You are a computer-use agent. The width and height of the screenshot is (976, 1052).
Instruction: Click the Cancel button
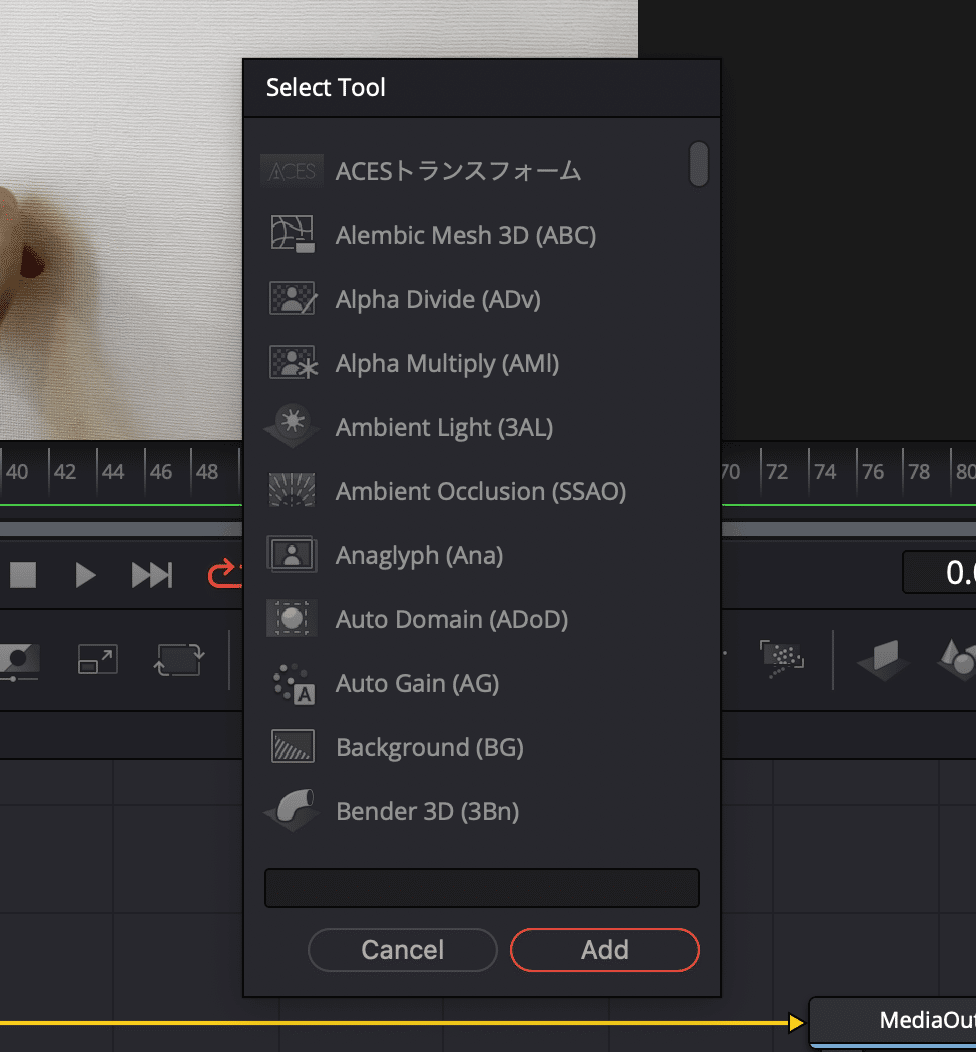[402, 949]
